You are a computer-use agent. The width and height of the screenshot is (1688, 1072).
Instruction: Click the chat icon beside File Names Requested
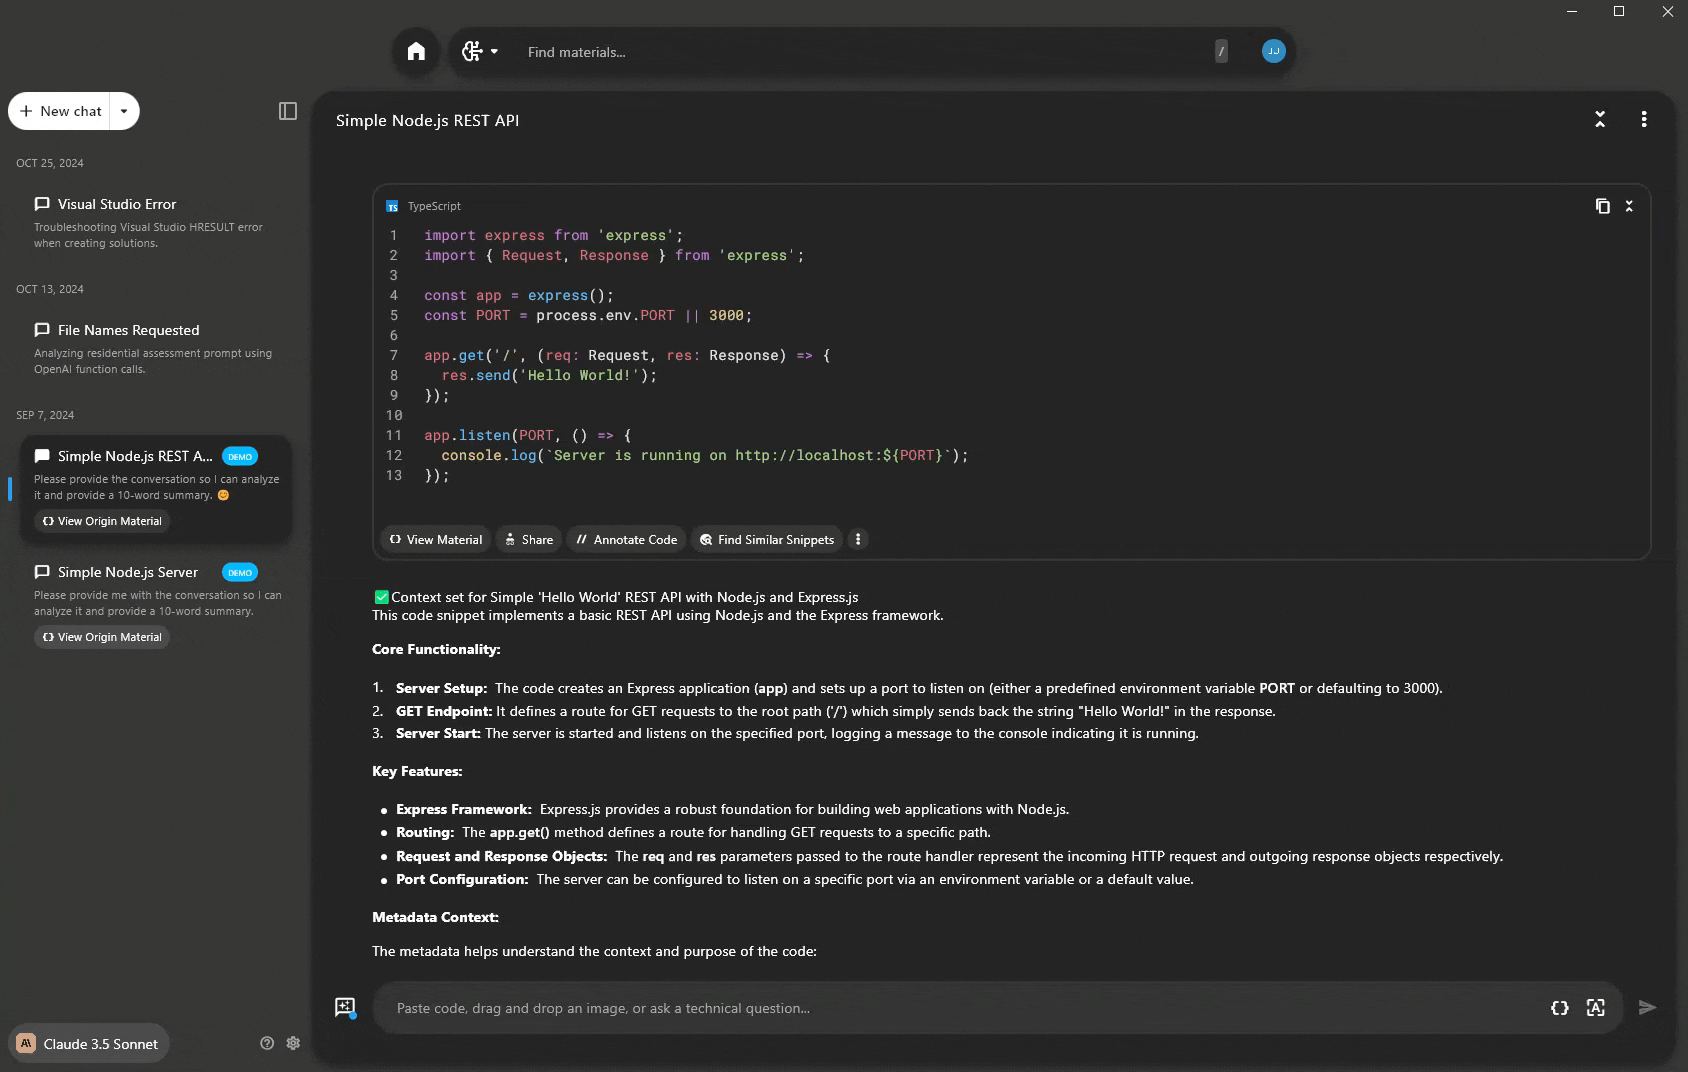click(42, 330)
